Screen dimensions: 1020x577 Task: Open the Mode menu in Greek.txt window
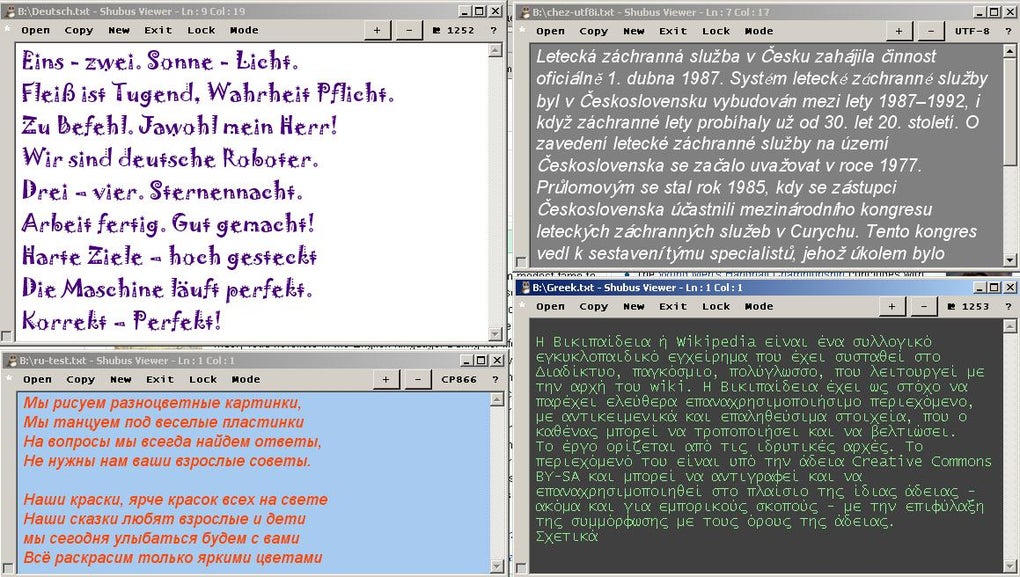tap(759, 306)
